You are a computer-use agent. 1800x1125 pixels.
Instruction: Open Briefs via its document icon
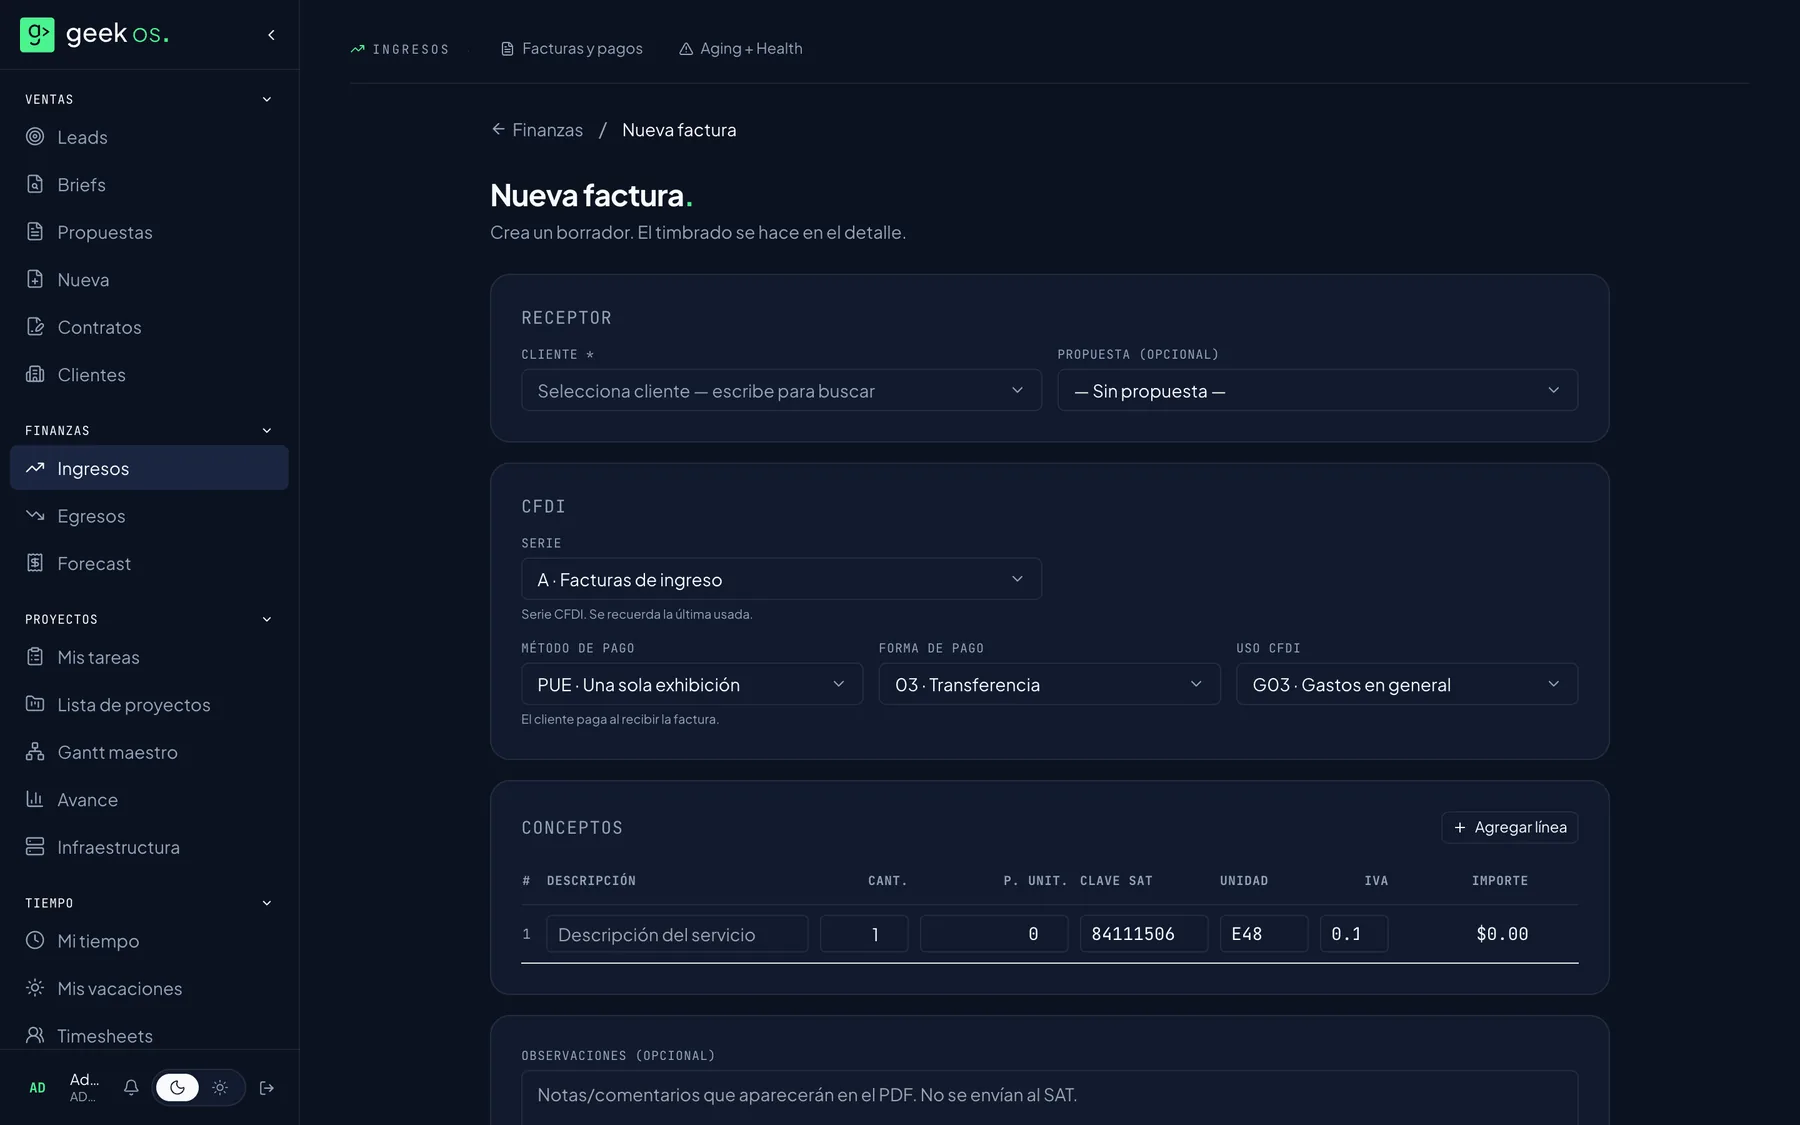tap(35, 184)
